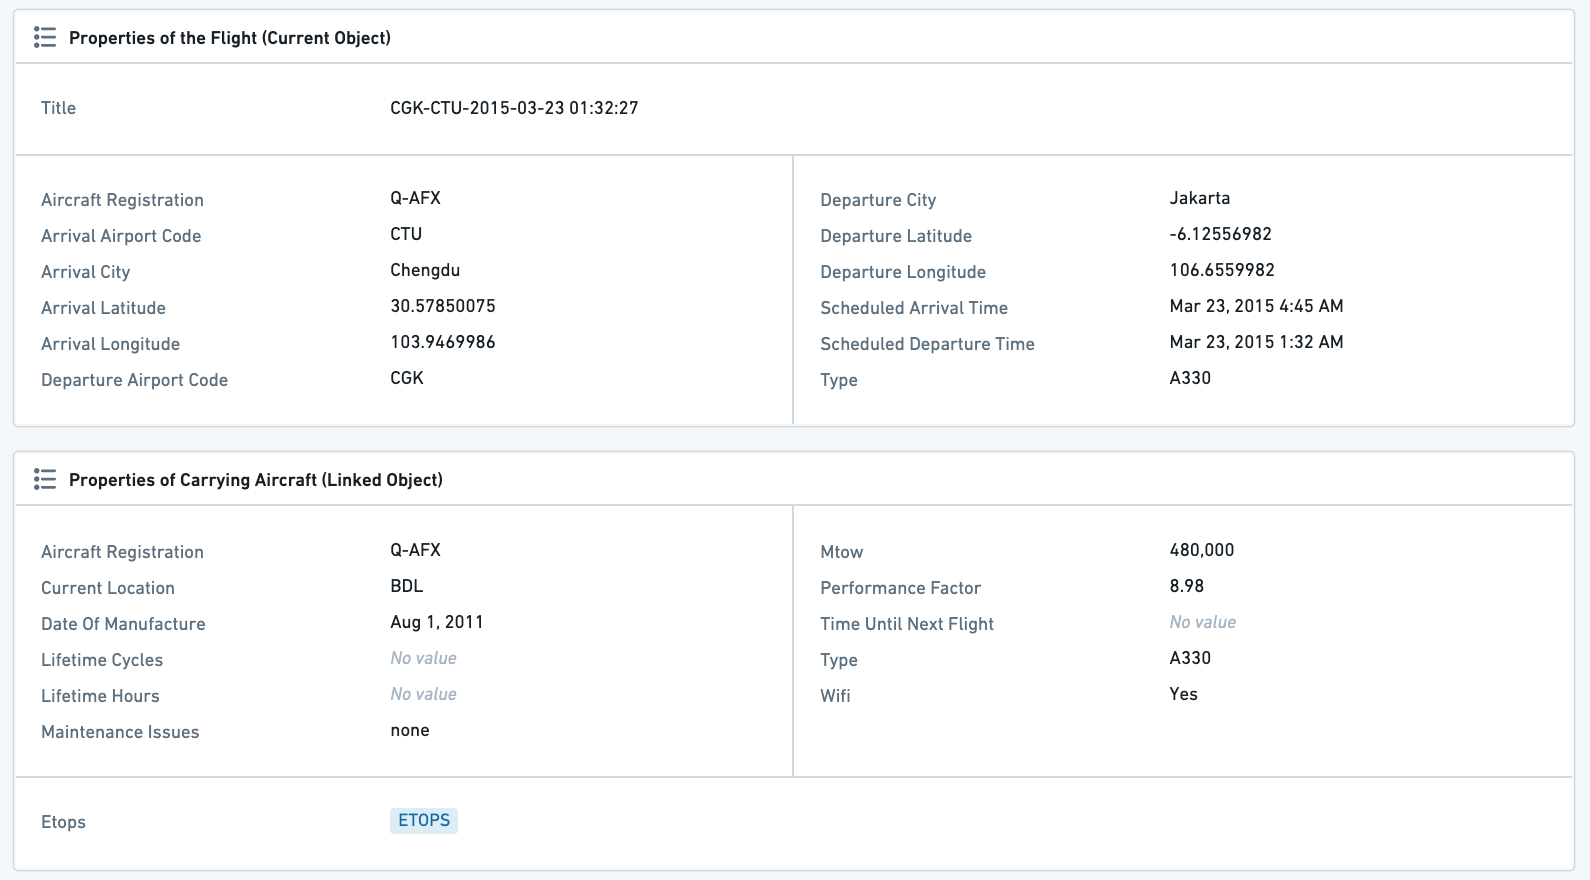Viewport: 1590px width, 880px height.
Task: Click the list icon beside Properties of Carrying Aircraft
Action: point(45,480)
